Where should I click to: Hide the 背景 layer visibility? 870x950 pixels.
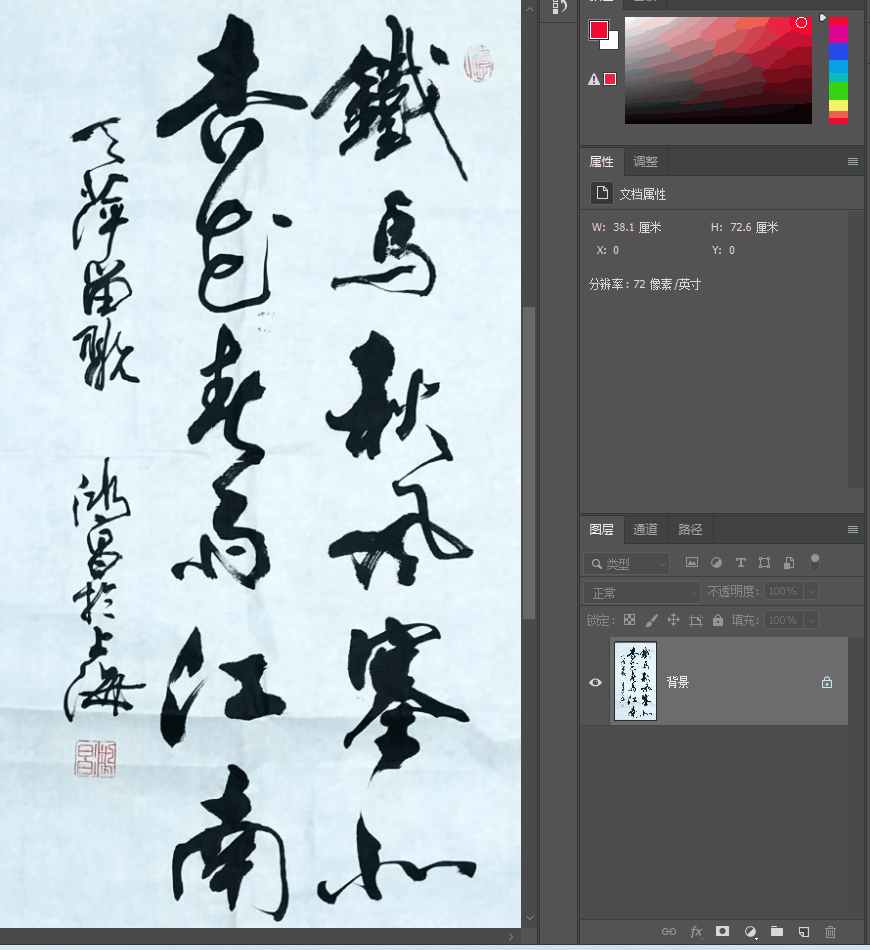(595, 681)
